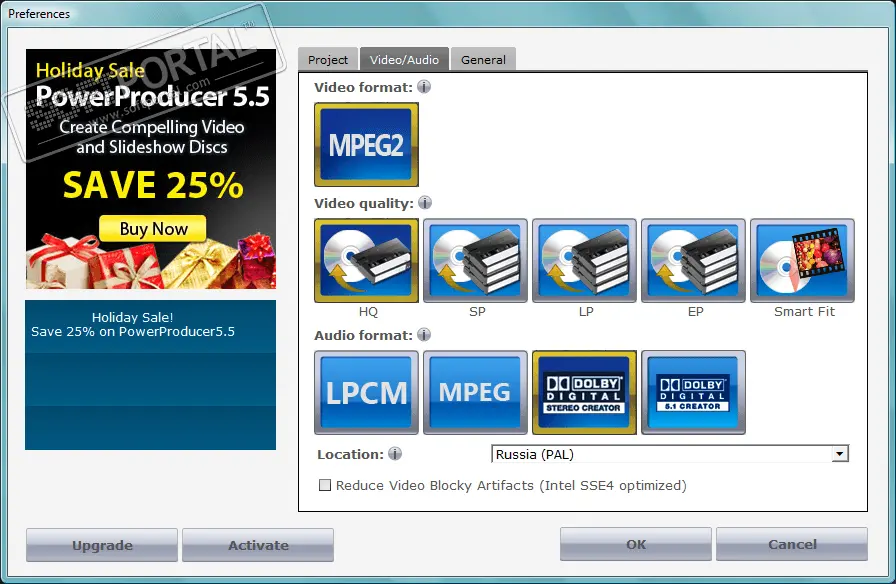Select SP video quality option

pos(475,261)
